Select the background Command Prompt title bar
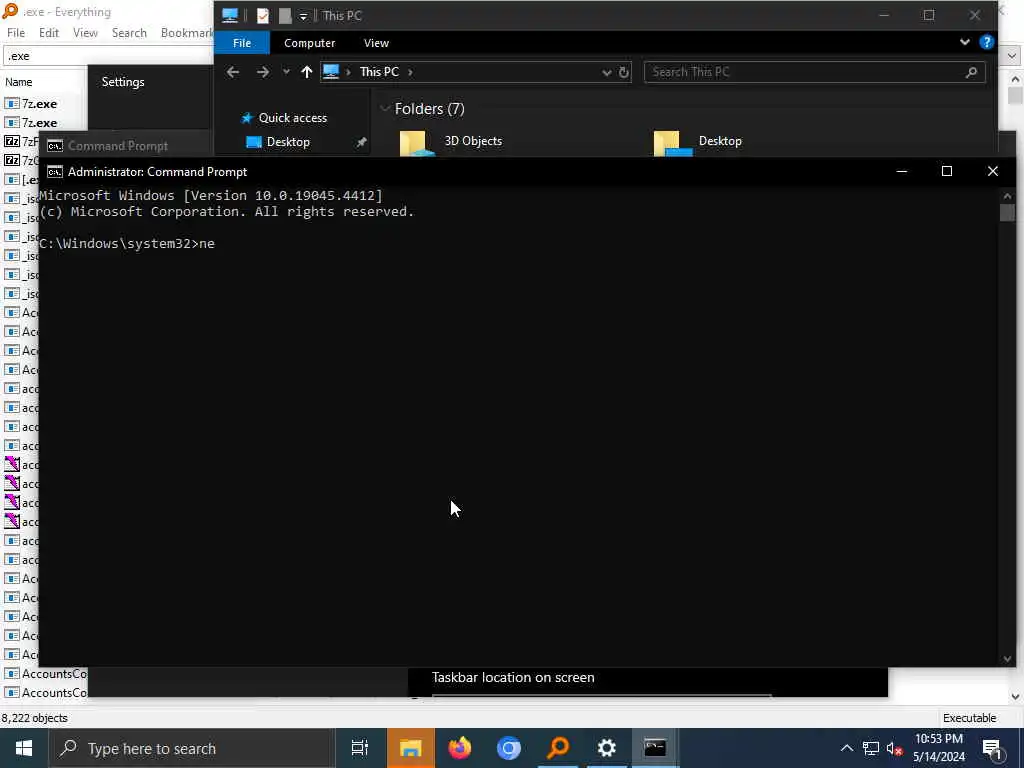The height and width of the screenshot is (768, 1024). coord(124,146)
